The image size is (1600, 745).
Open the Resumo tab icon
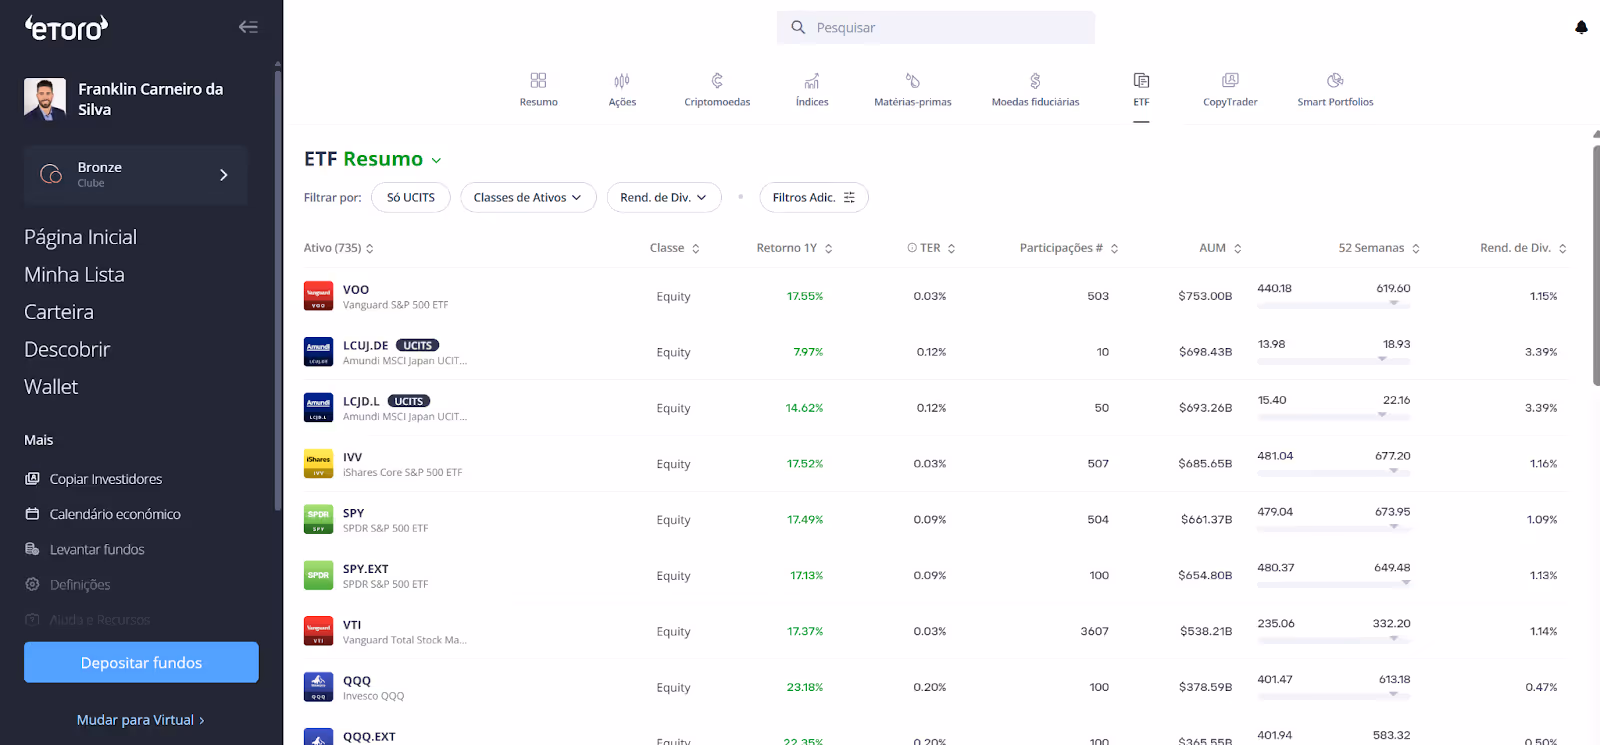click(x=538, y=80)
